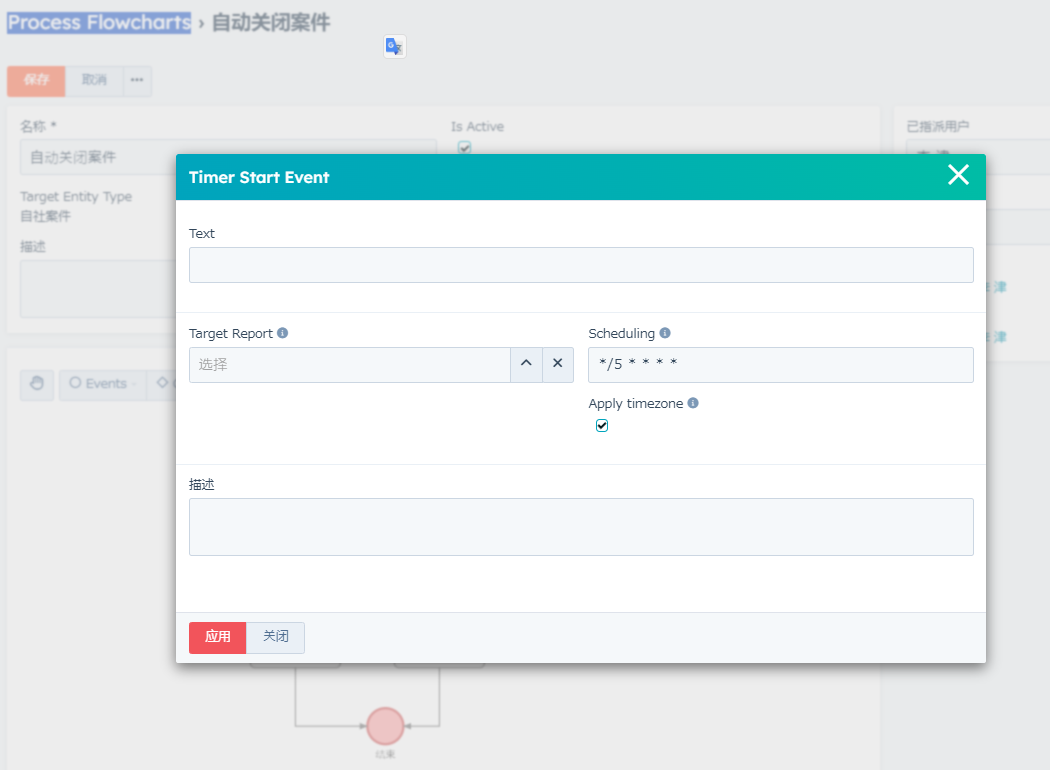Click the red 应用 apply button
The image size is (1050, 770).
(x=217, y=637)
